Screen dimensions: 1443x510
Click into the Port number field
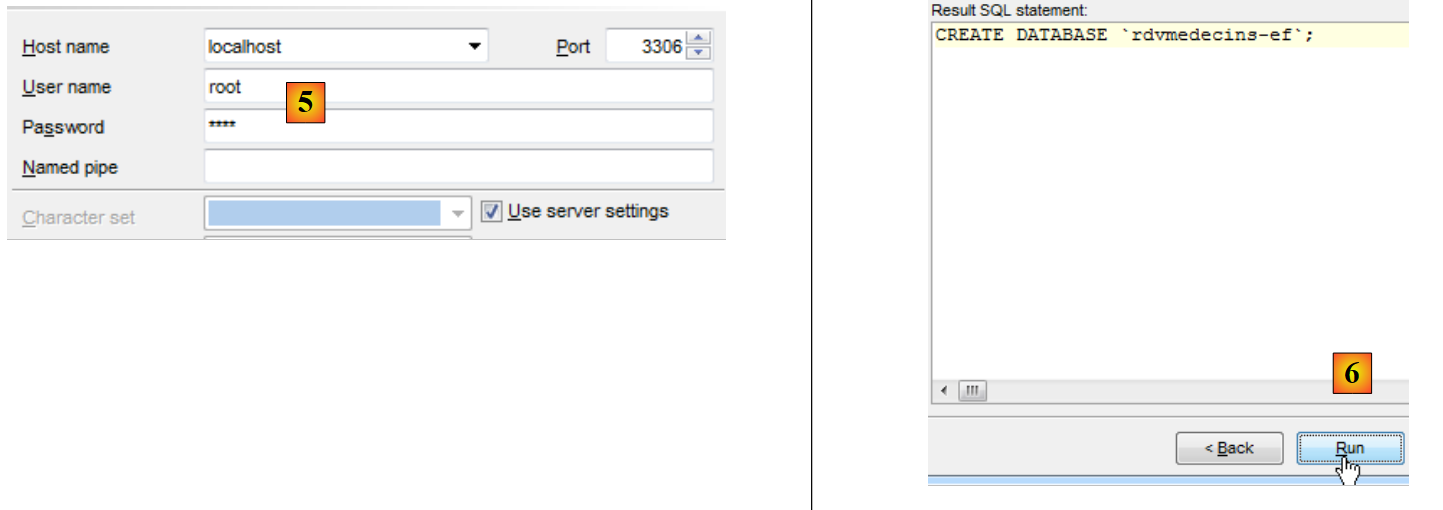[x=647, y=47]
